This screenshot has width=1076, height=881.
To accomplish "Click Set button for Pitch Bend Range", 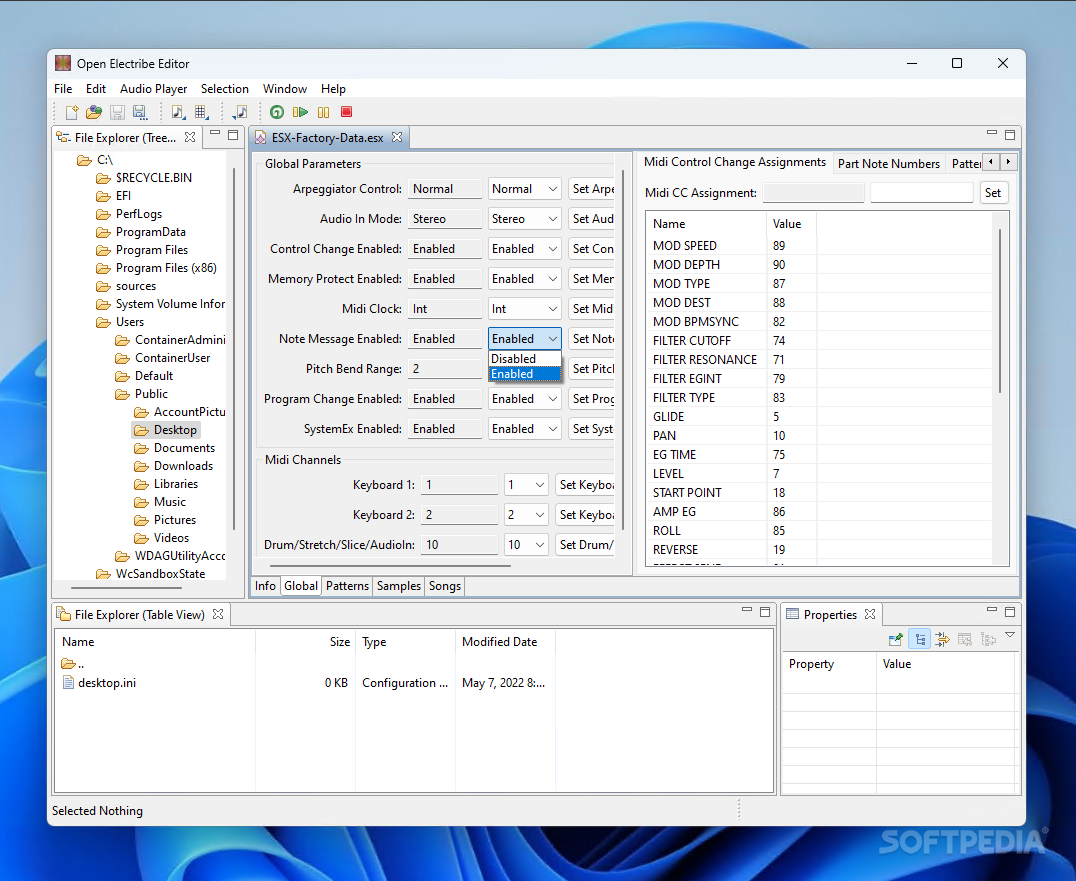I will pos(592,368).
